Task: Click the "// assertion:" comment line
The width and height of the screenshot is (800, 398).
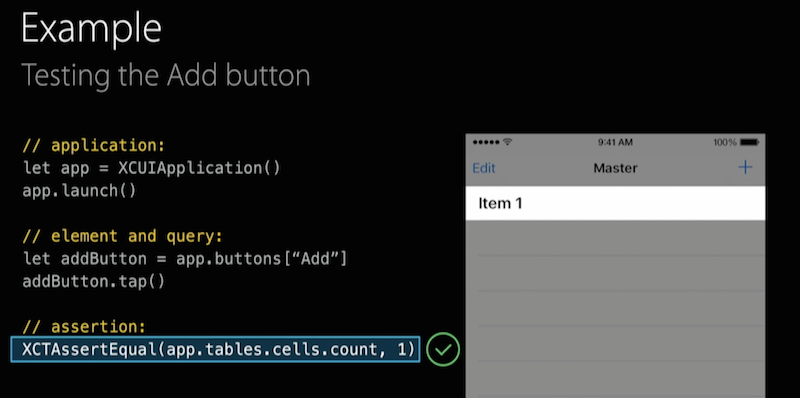Action: click(84, 327)
